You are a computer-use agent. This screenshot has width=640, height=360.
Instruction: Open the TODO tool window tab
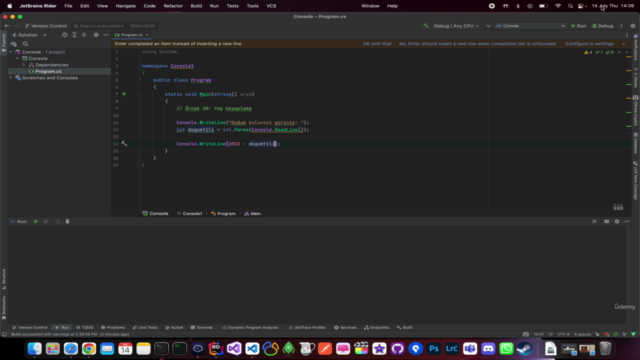84,327
